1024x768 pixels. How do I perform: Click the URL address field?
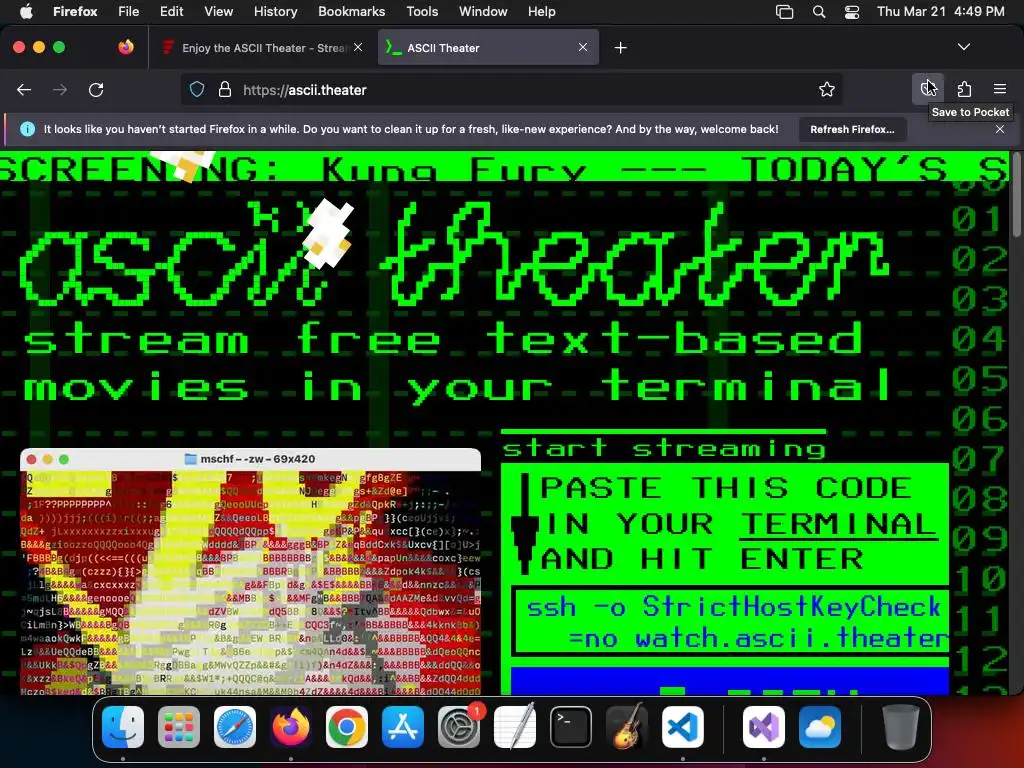coord(511,89)
